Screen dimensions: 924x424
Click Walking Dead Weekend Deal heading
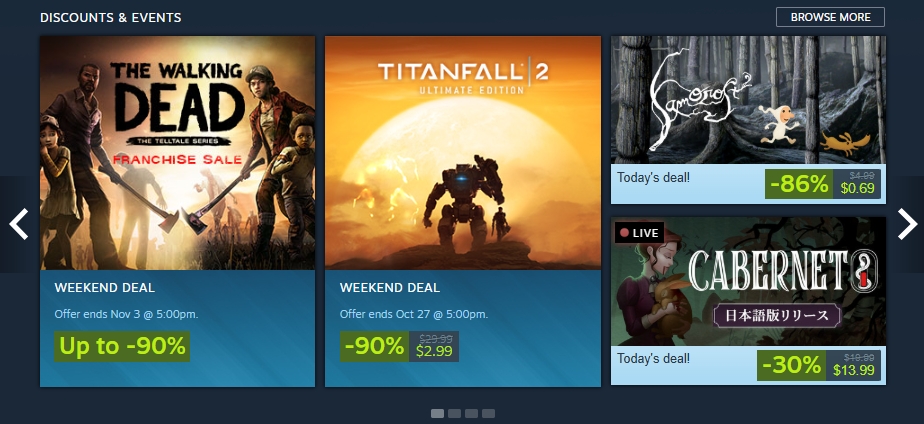tap(104, 288)
